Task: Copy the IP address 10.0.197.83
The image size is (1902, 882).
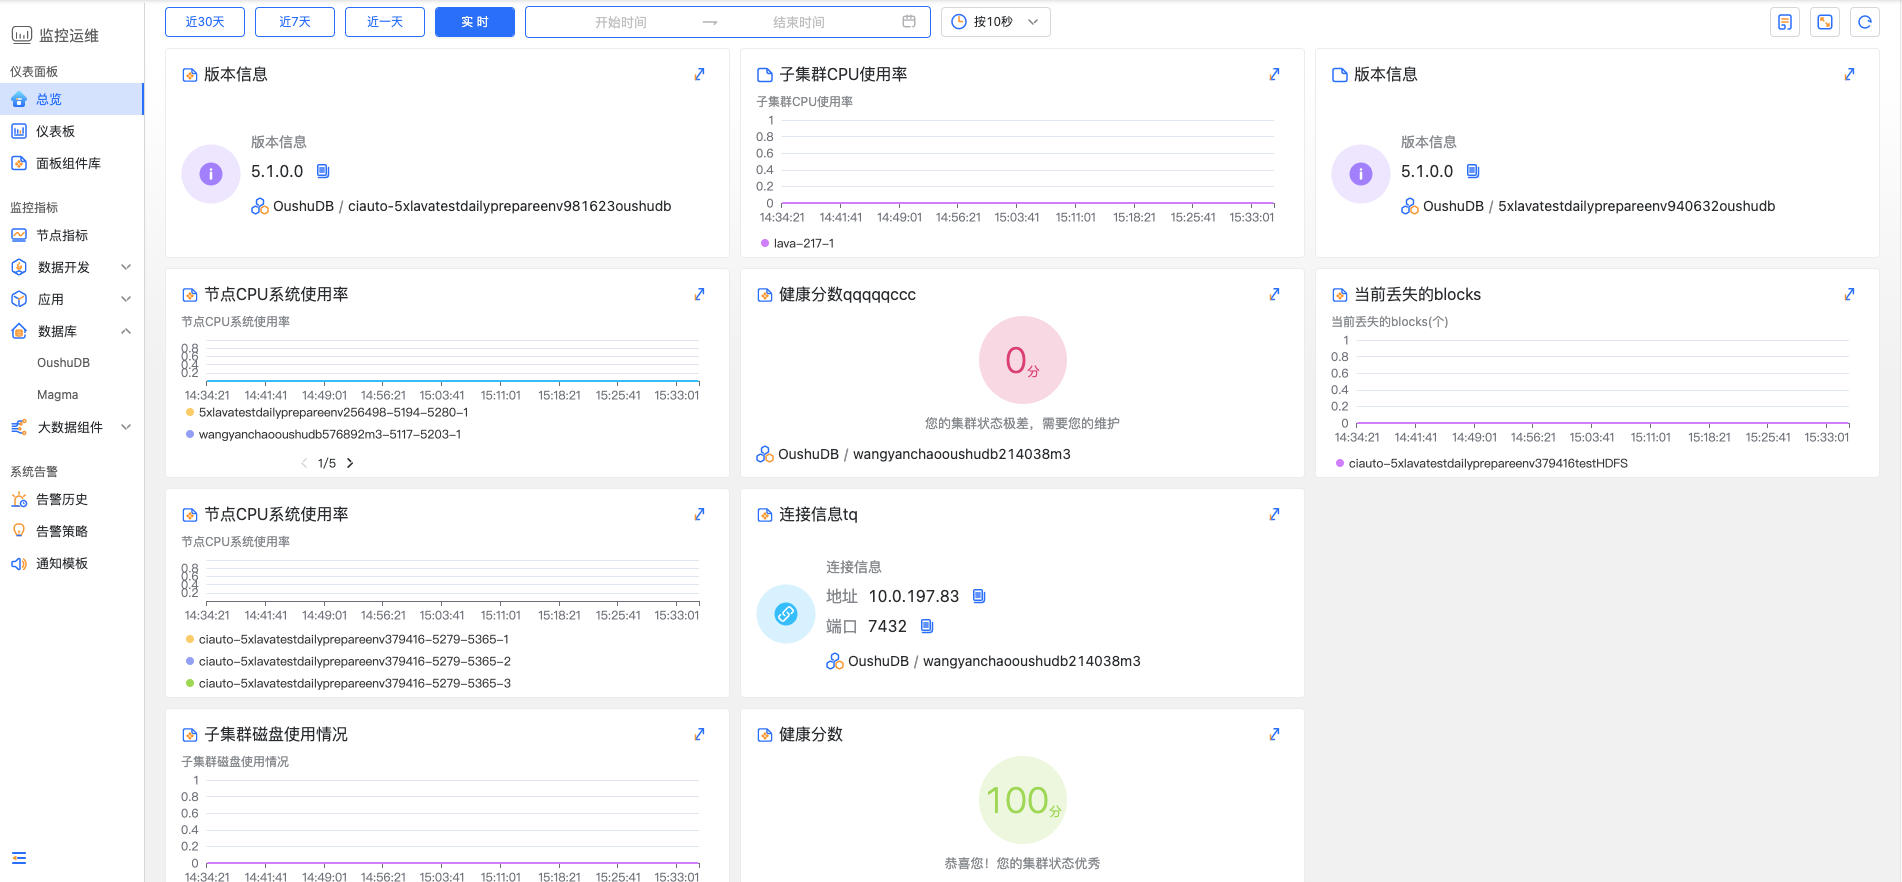Action: (979, 596)
